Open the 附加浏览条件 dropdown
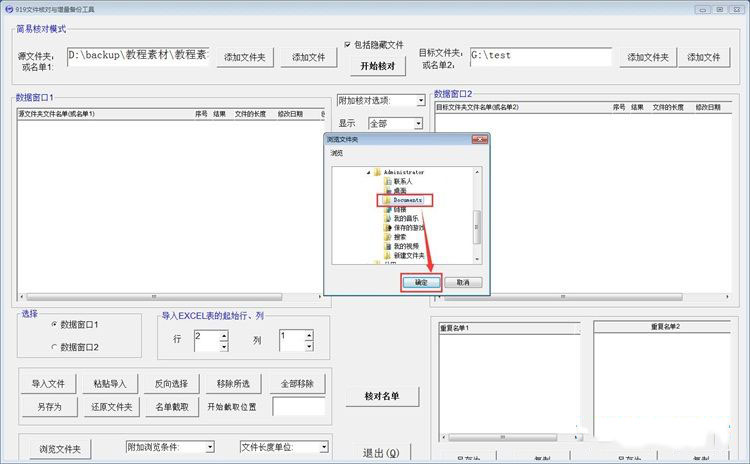 click(x=210, y=447)
